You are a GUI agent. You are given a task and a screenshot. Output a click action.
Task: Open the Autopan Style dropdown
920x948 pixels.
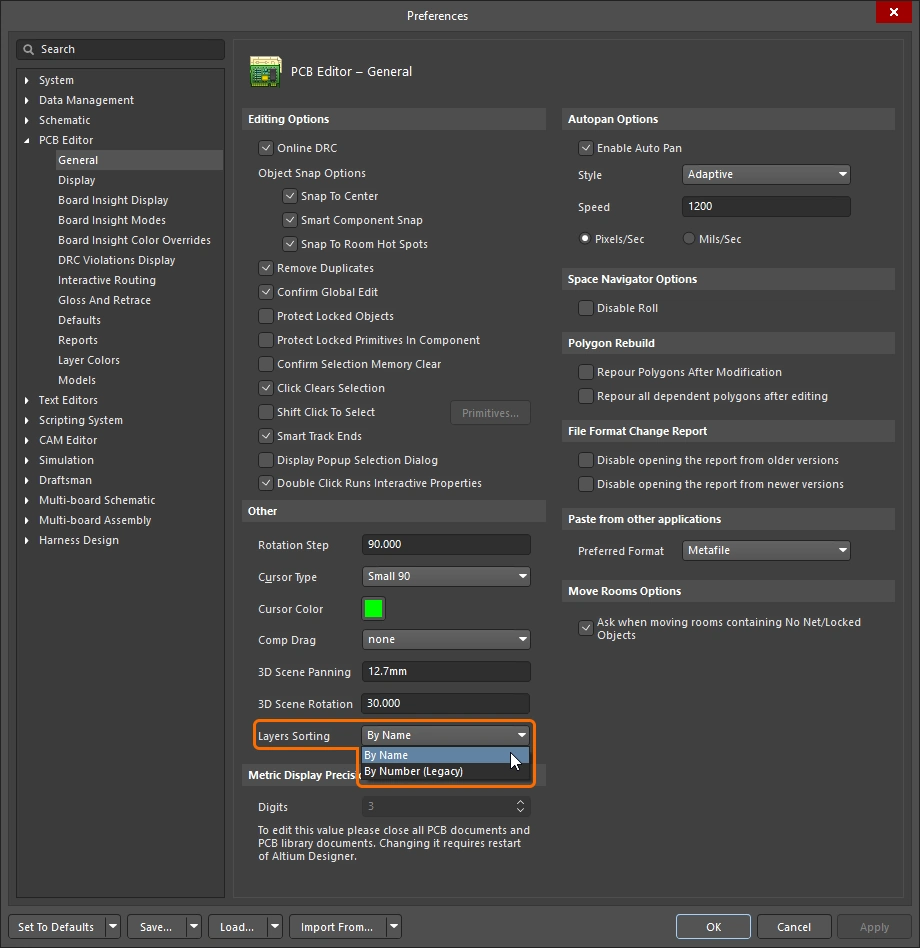point(766,174)
